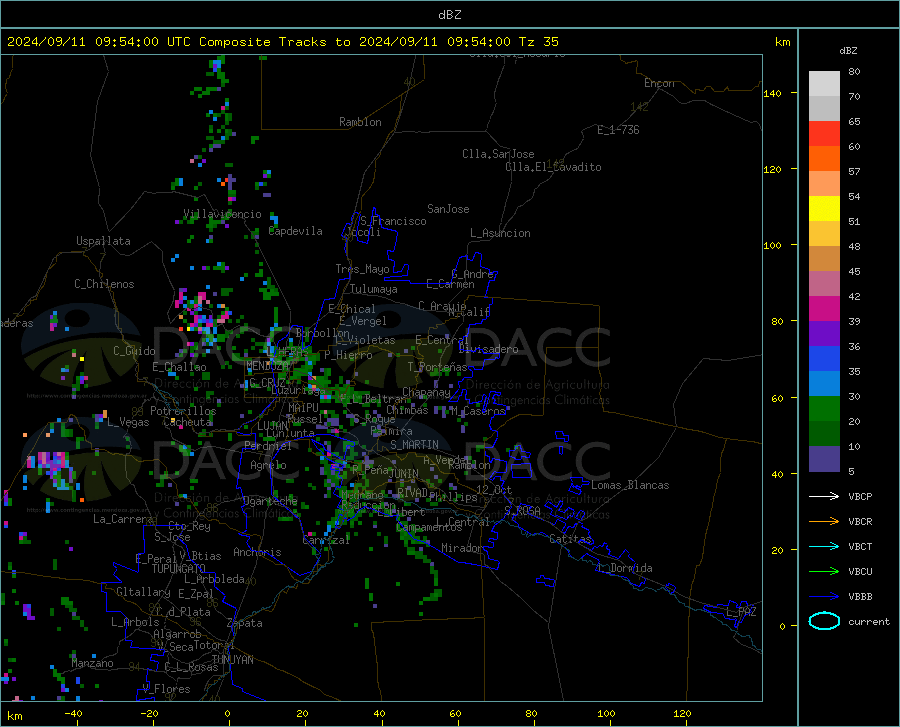Click the S_MARTIN city label
The height and width of the screenshot is (727, 900).
pyautogui.click(x=414, y=445)
